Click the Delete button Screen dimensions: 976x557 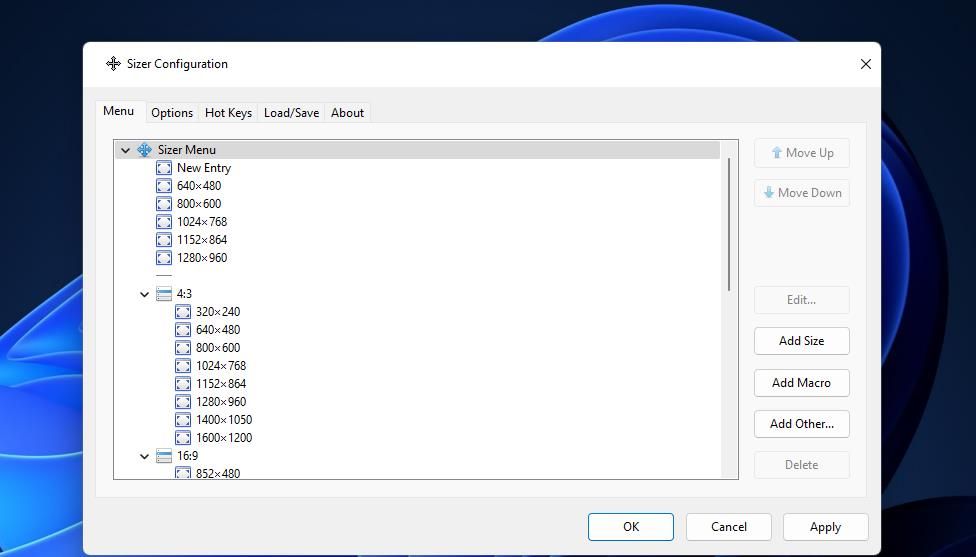click(802, 465)
